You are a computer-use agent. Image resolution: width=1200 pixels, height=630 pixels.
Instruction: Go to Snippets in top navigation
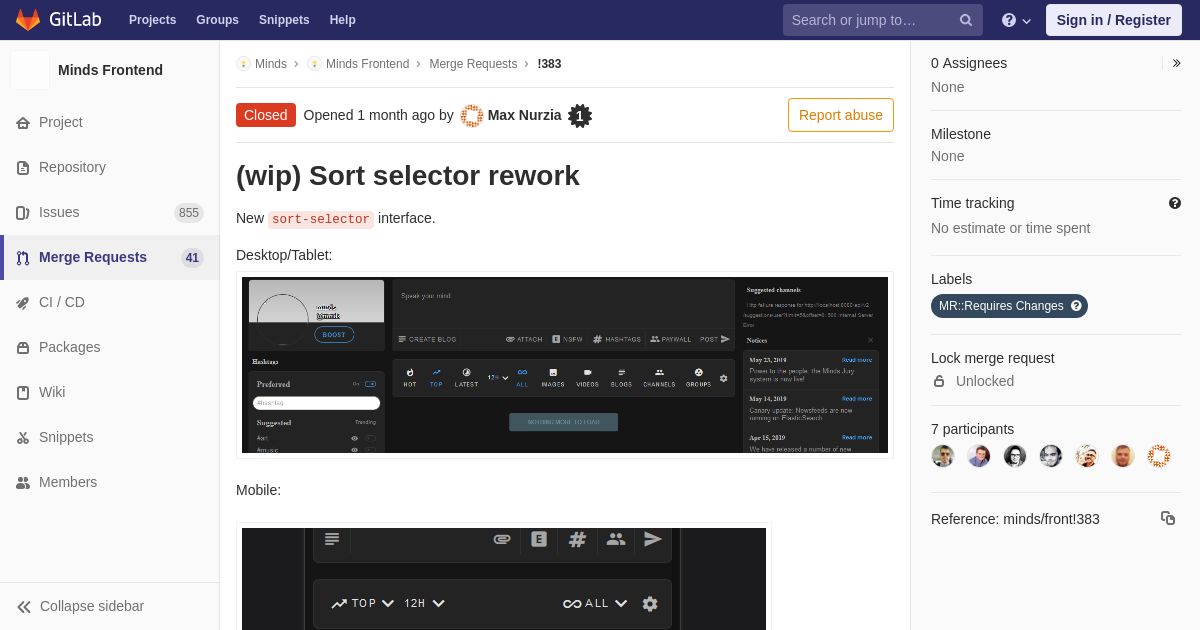click(284, 20)
